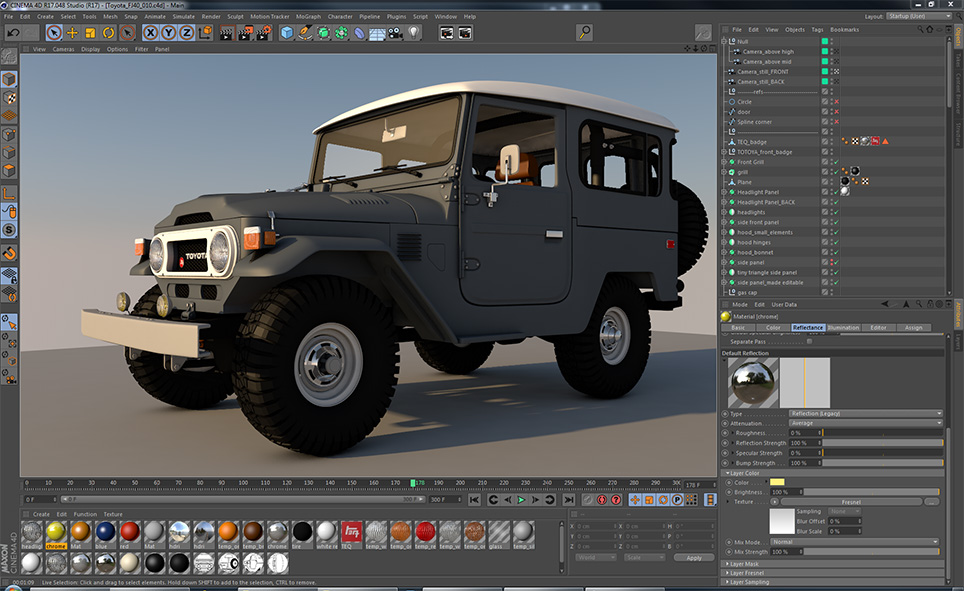The width and height of the screenshot is (964, 591).
Task: Click the Apply button in coordinates panel
Action: 693,557
